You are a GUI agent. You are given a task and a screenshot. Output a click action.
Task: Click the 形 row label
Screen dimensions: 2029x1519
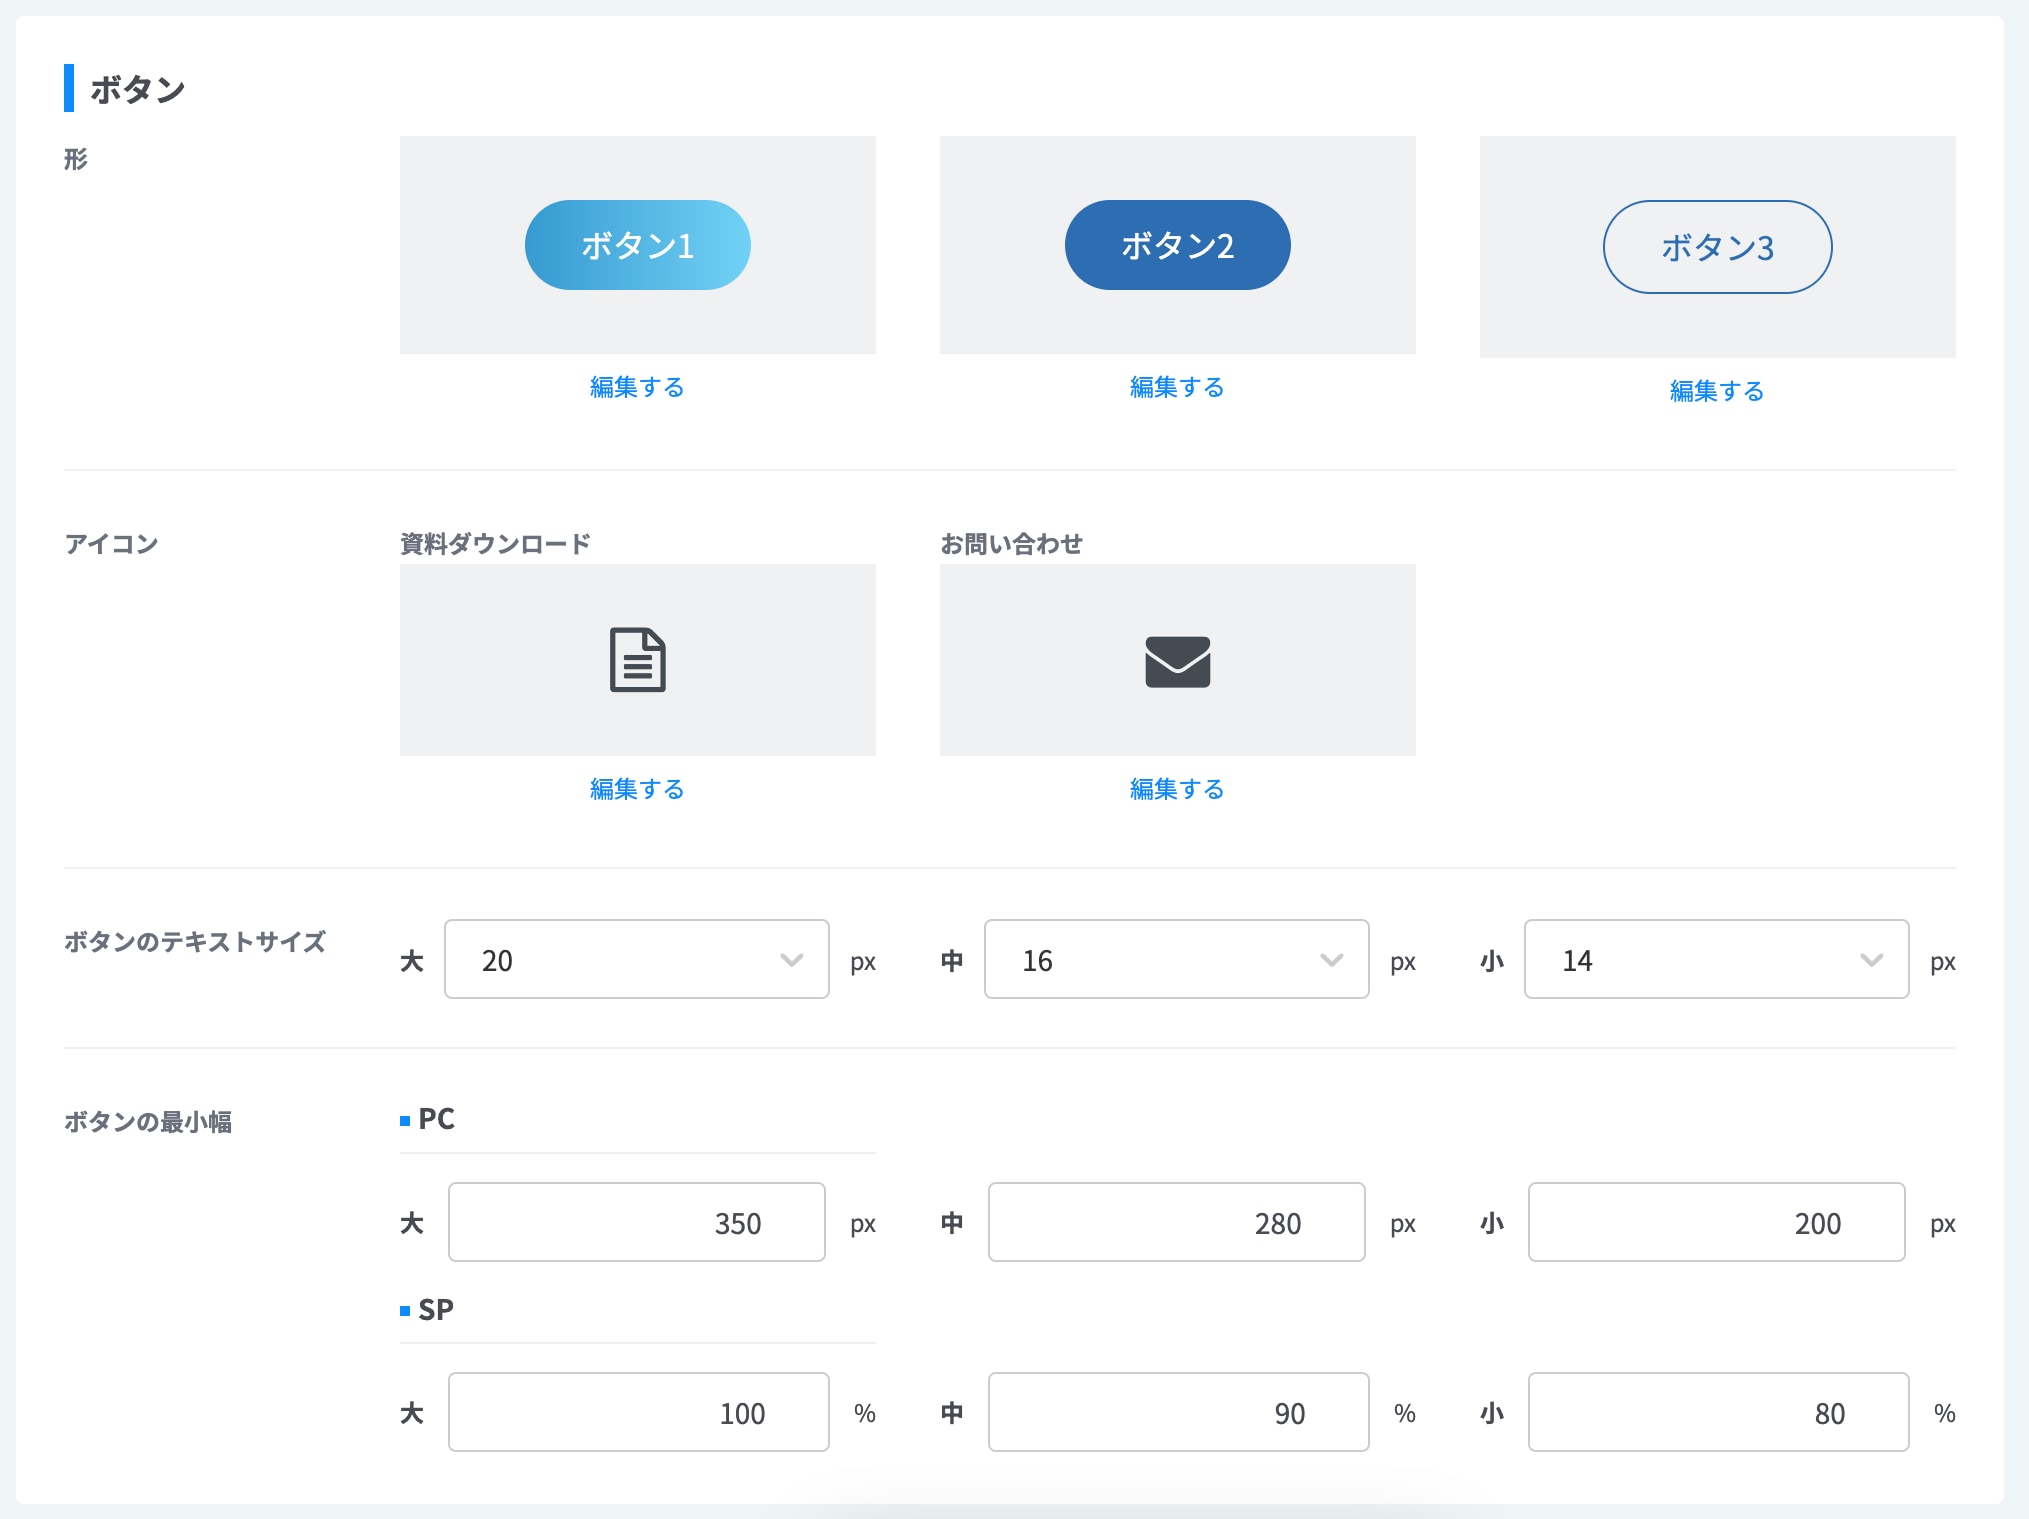tap(76, 159)
